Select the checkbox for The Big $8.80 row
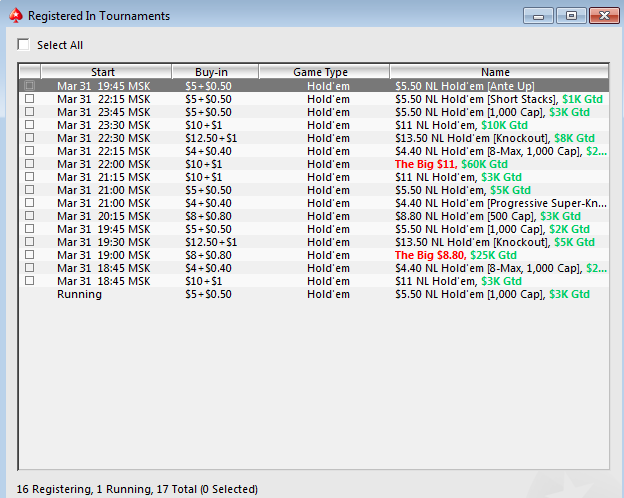Image resolution: width=624 pixels, height=498 pixels. coord(29,255)
